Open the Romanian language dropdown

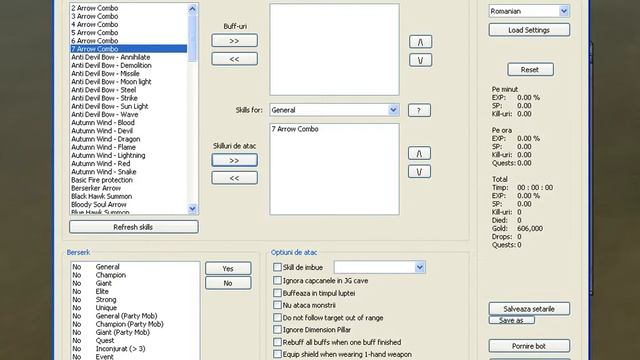tap(564, 11)
